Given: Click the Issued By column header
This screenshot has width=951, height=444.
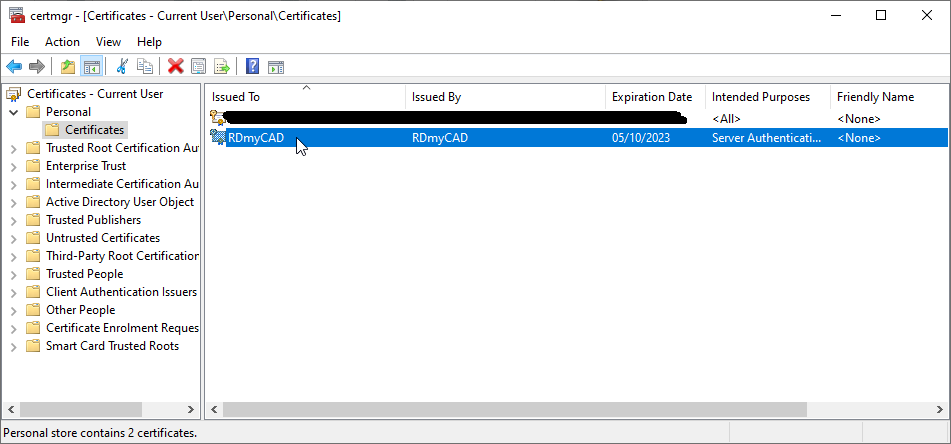Looking at the screenshot, I should 436,97.
